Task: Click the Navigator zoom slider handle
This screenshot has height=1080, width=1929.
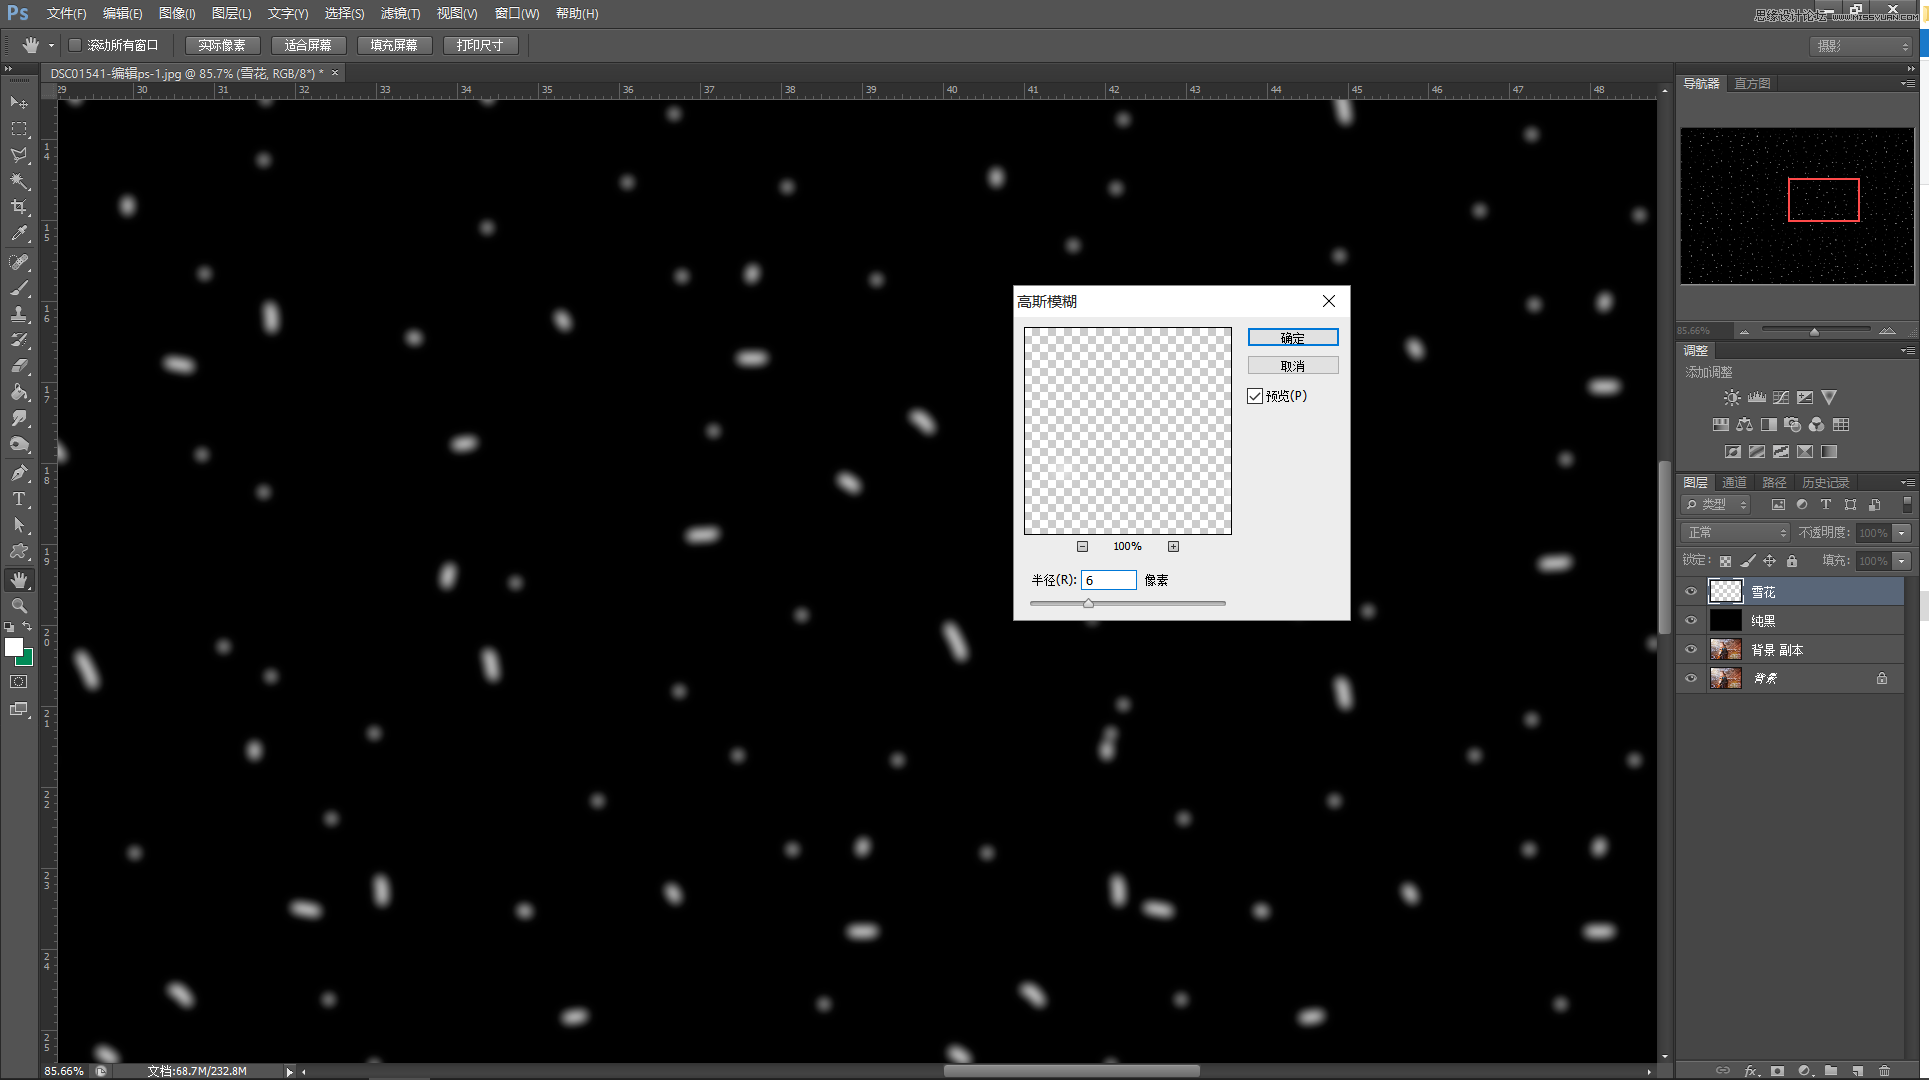Action: click(x=1814, y=331)
